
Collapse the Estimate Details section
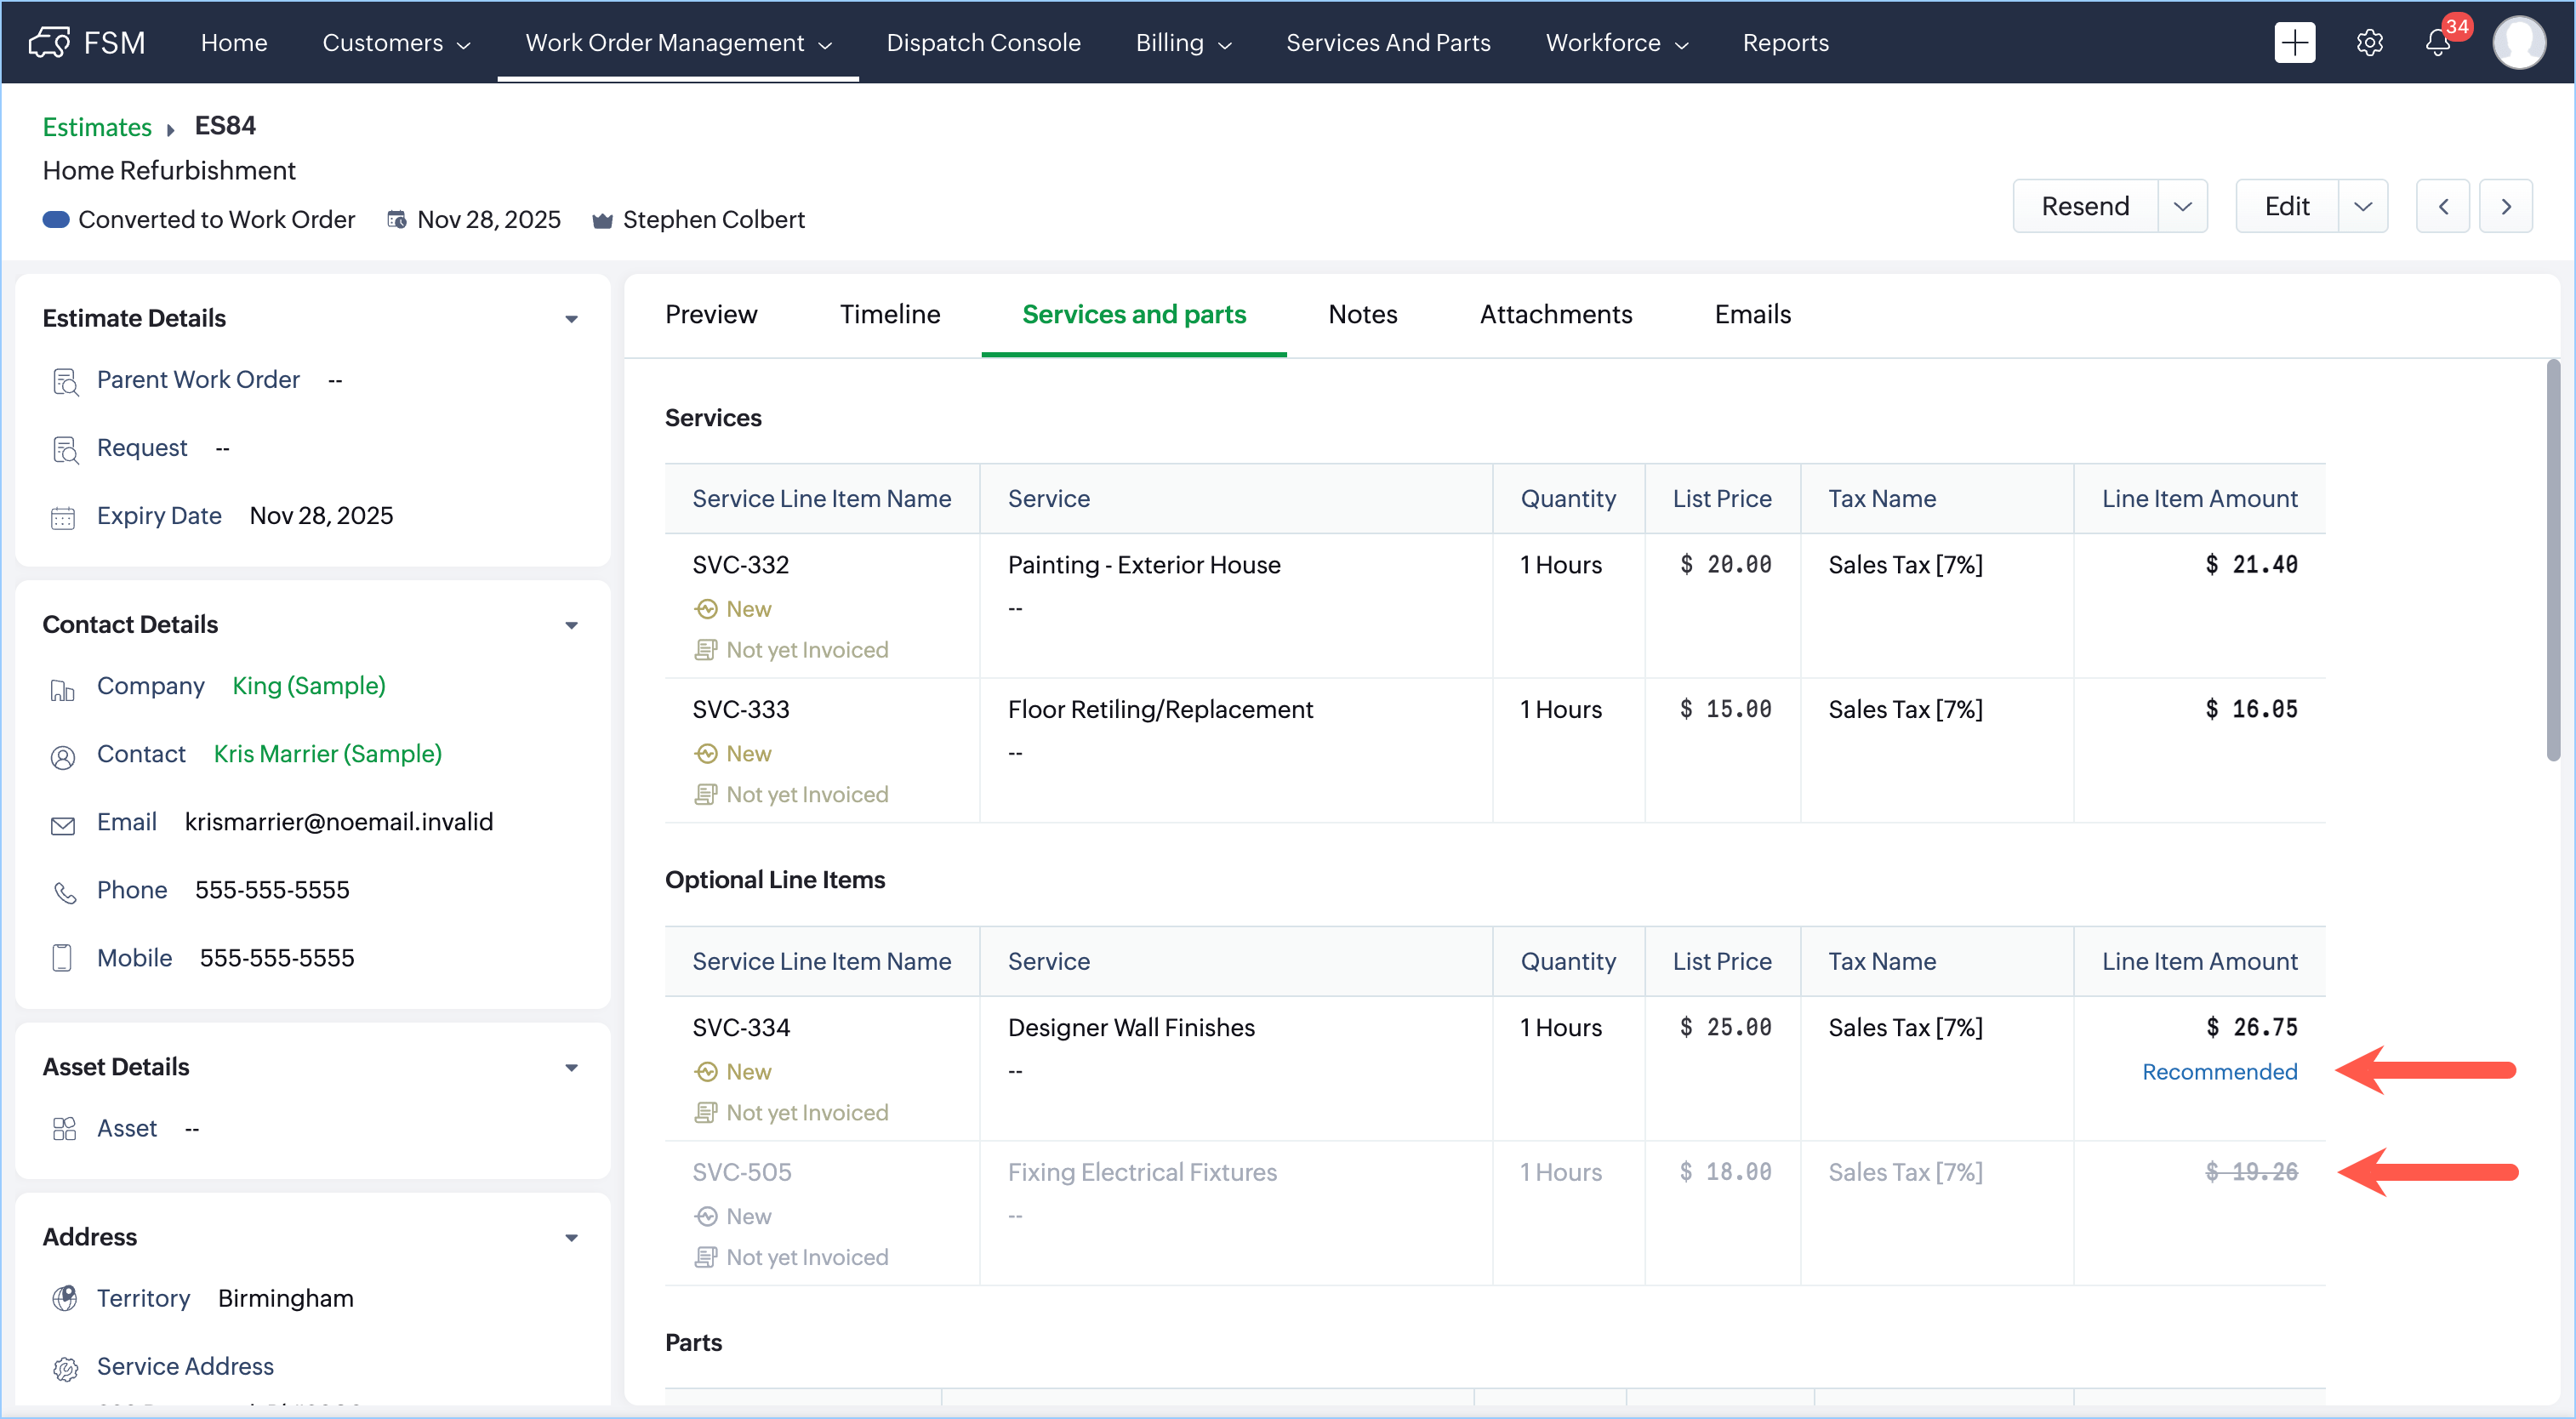point(571,319)
